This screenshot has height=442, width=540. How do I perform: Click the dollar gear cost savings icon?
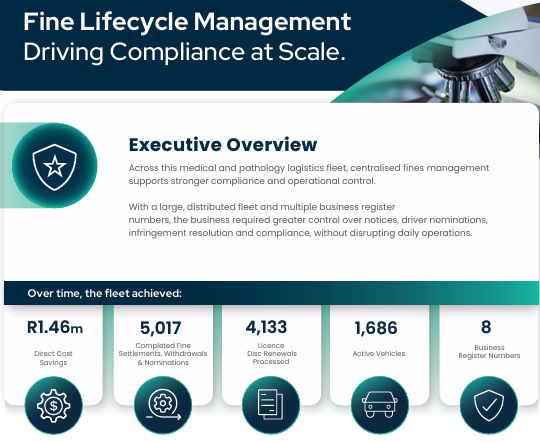[53, 405]
